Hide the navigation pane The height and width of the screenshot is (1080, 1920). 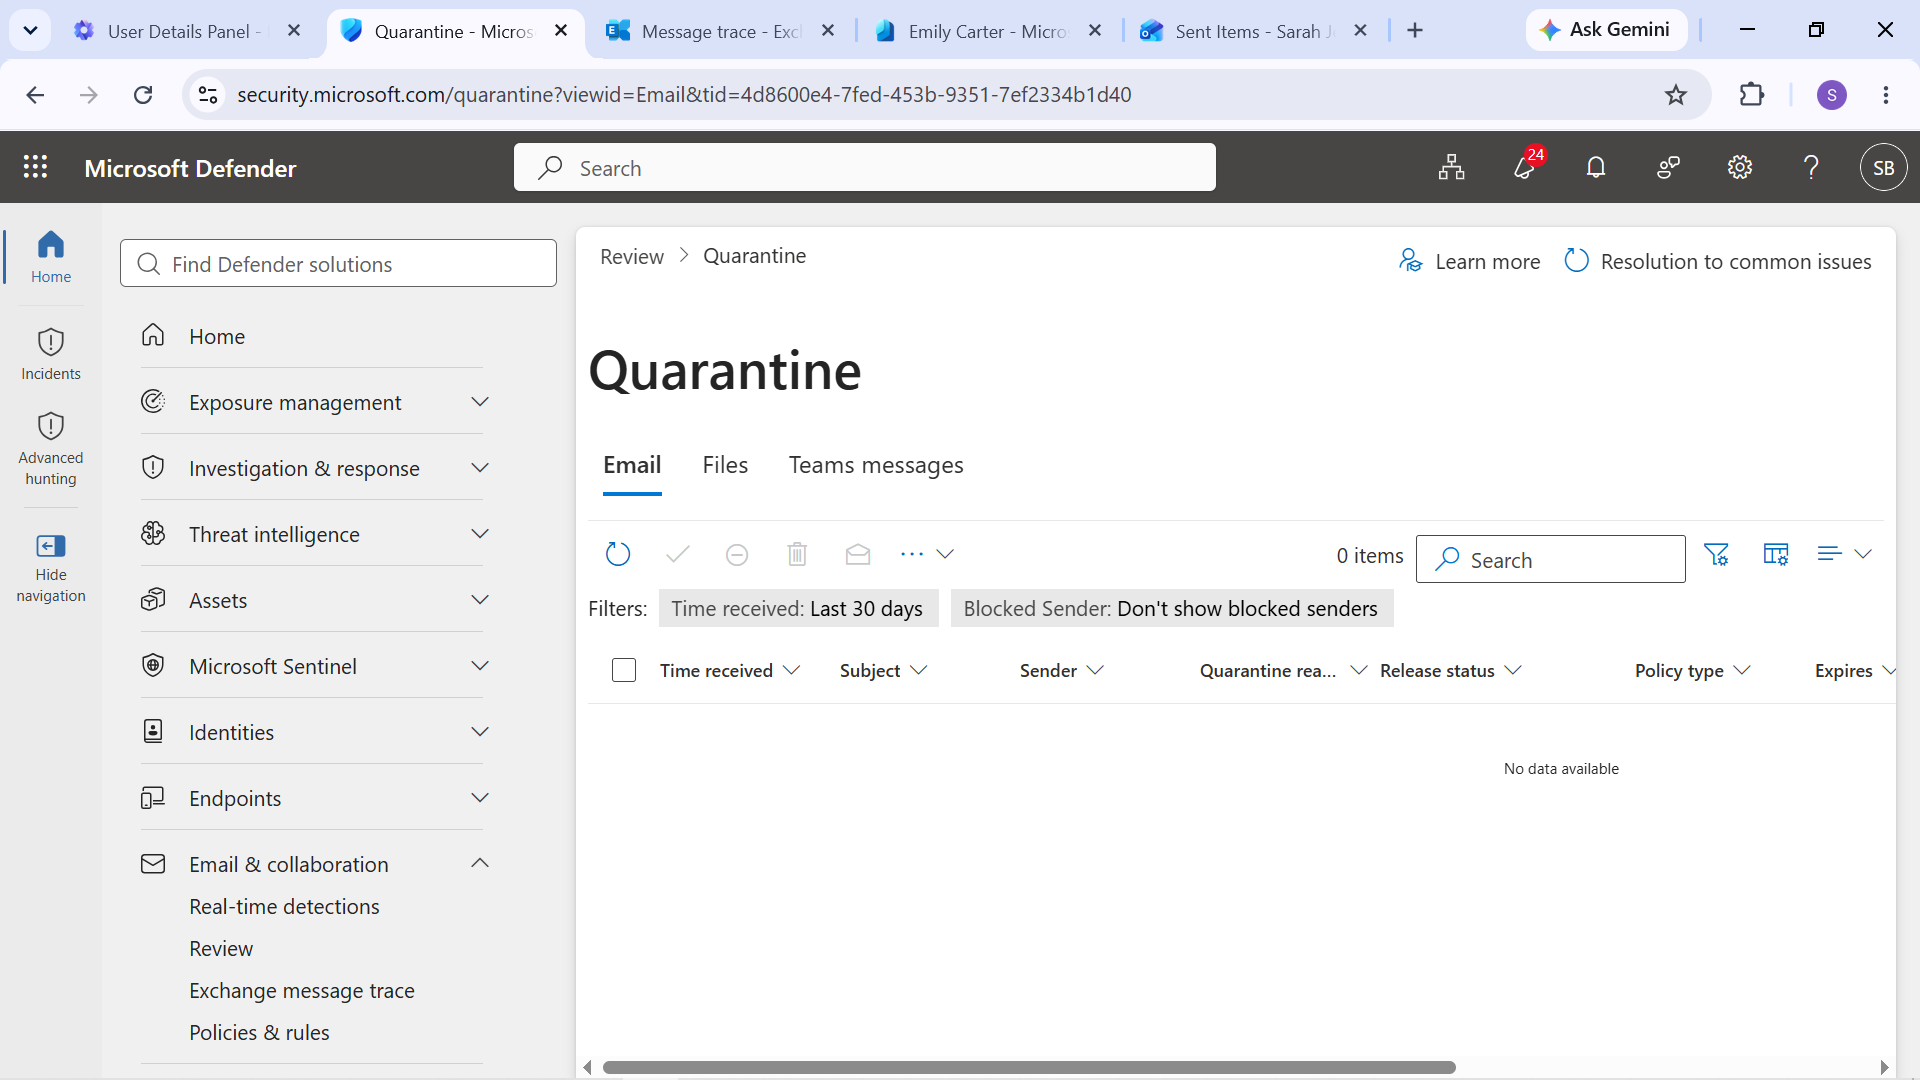click(x=51, y=568)
